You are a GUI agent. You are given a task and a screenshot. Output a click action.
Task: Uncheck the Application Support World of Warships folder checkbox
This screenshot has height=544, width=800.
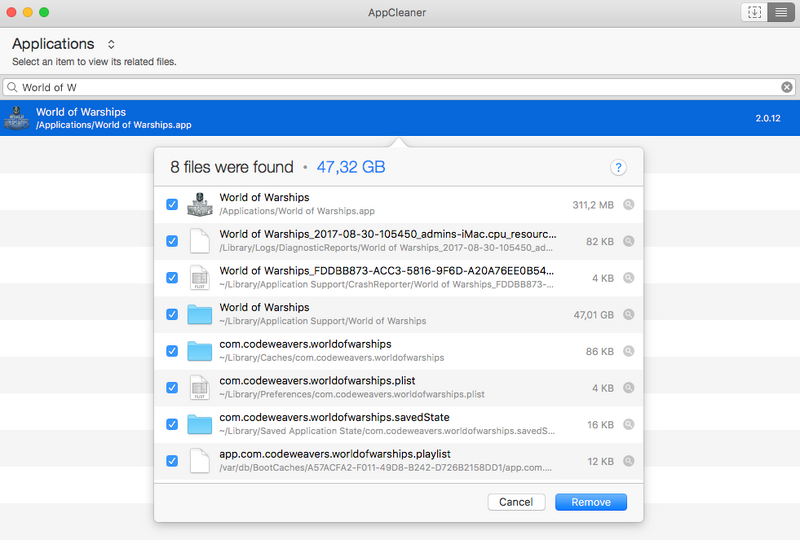172,314
